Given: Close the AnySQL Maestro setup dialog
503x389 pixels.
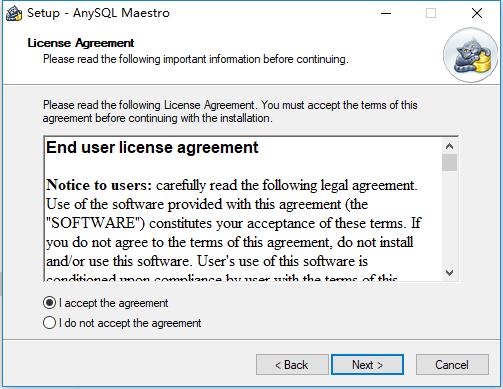Looking at the screenshot, I should pyautogui.click(x=477, y=13).
